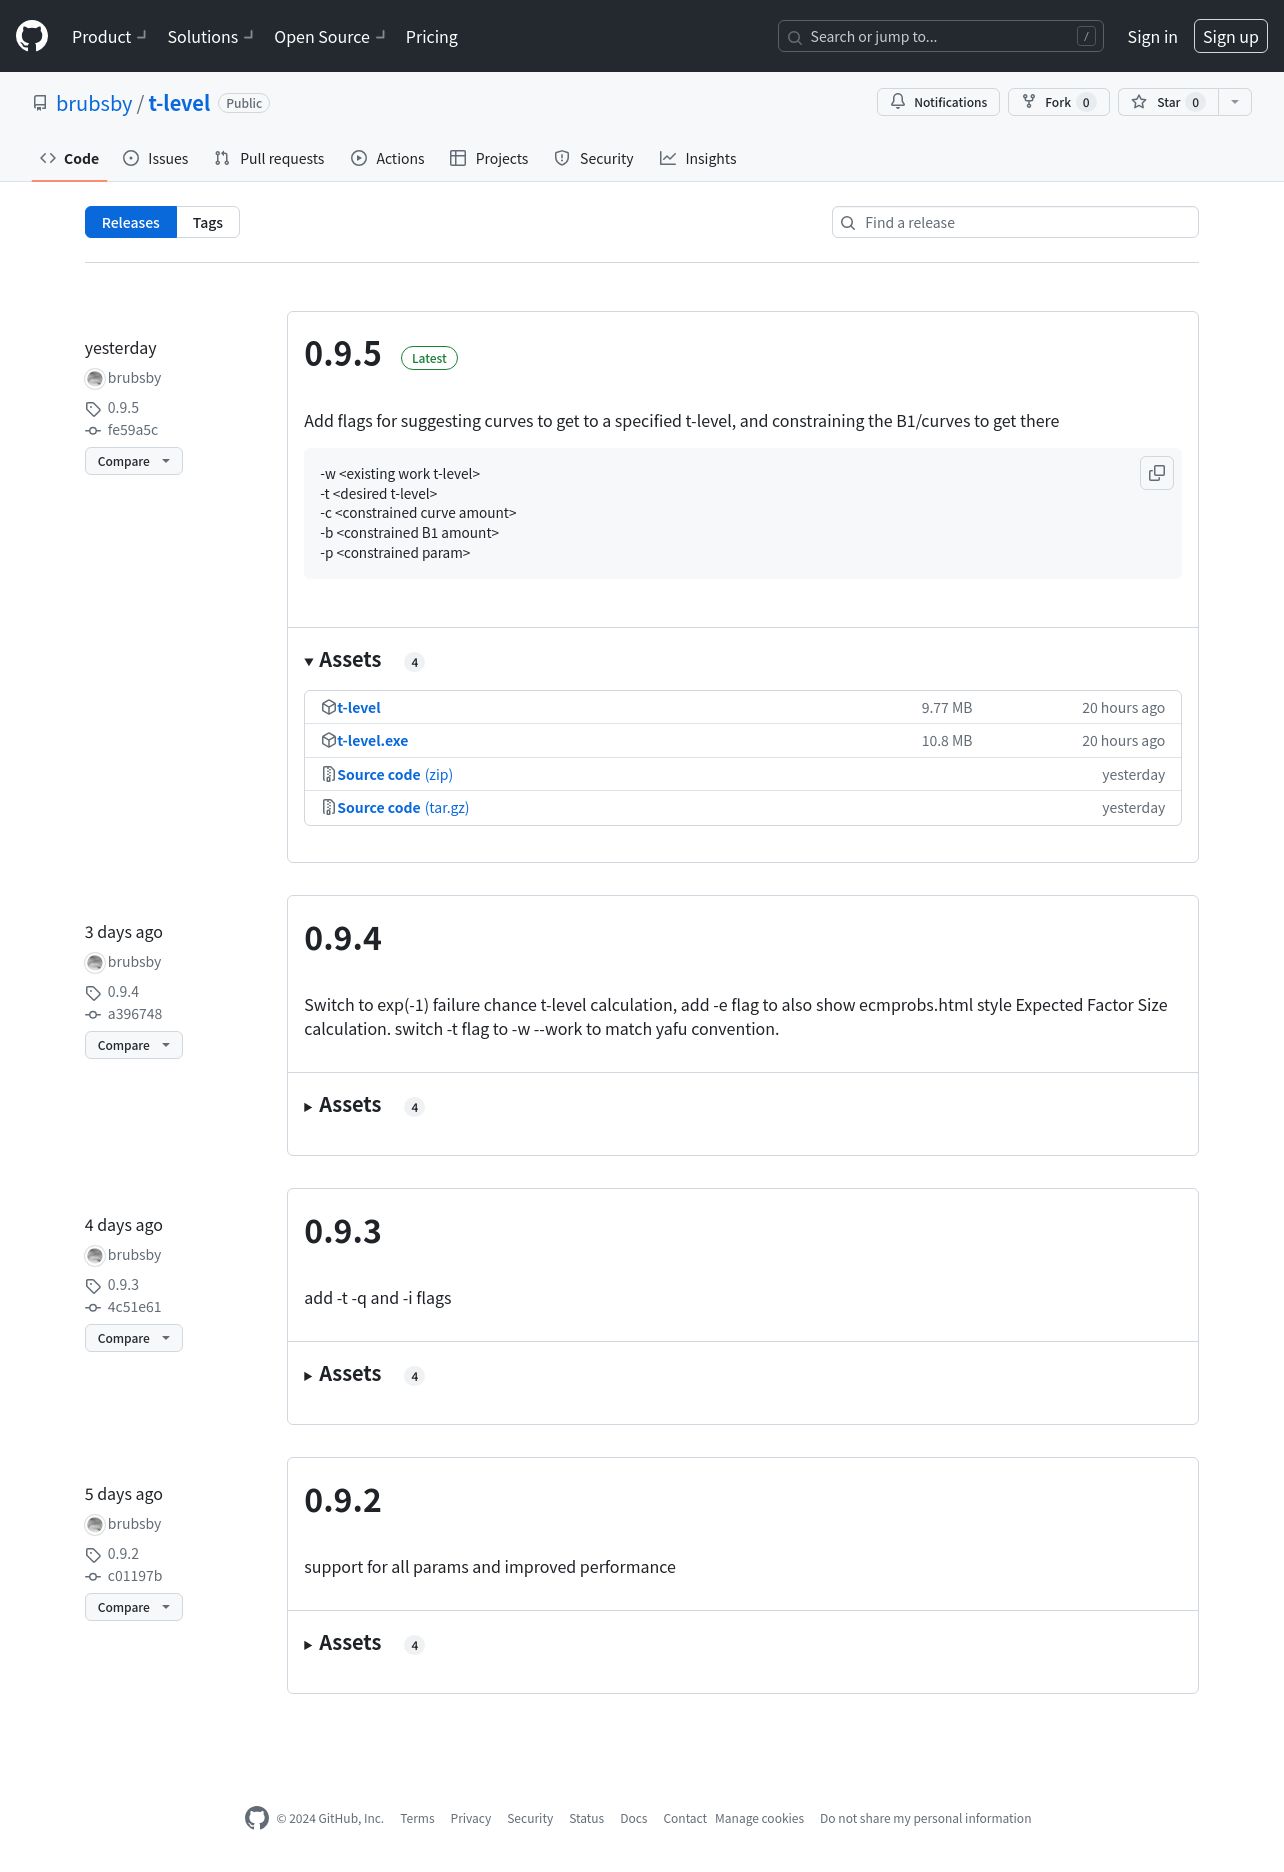Click Manage cookies in footer
Viewport: 1284px width, 1872px height.
pyautogui.click(x=759, y=1818)
